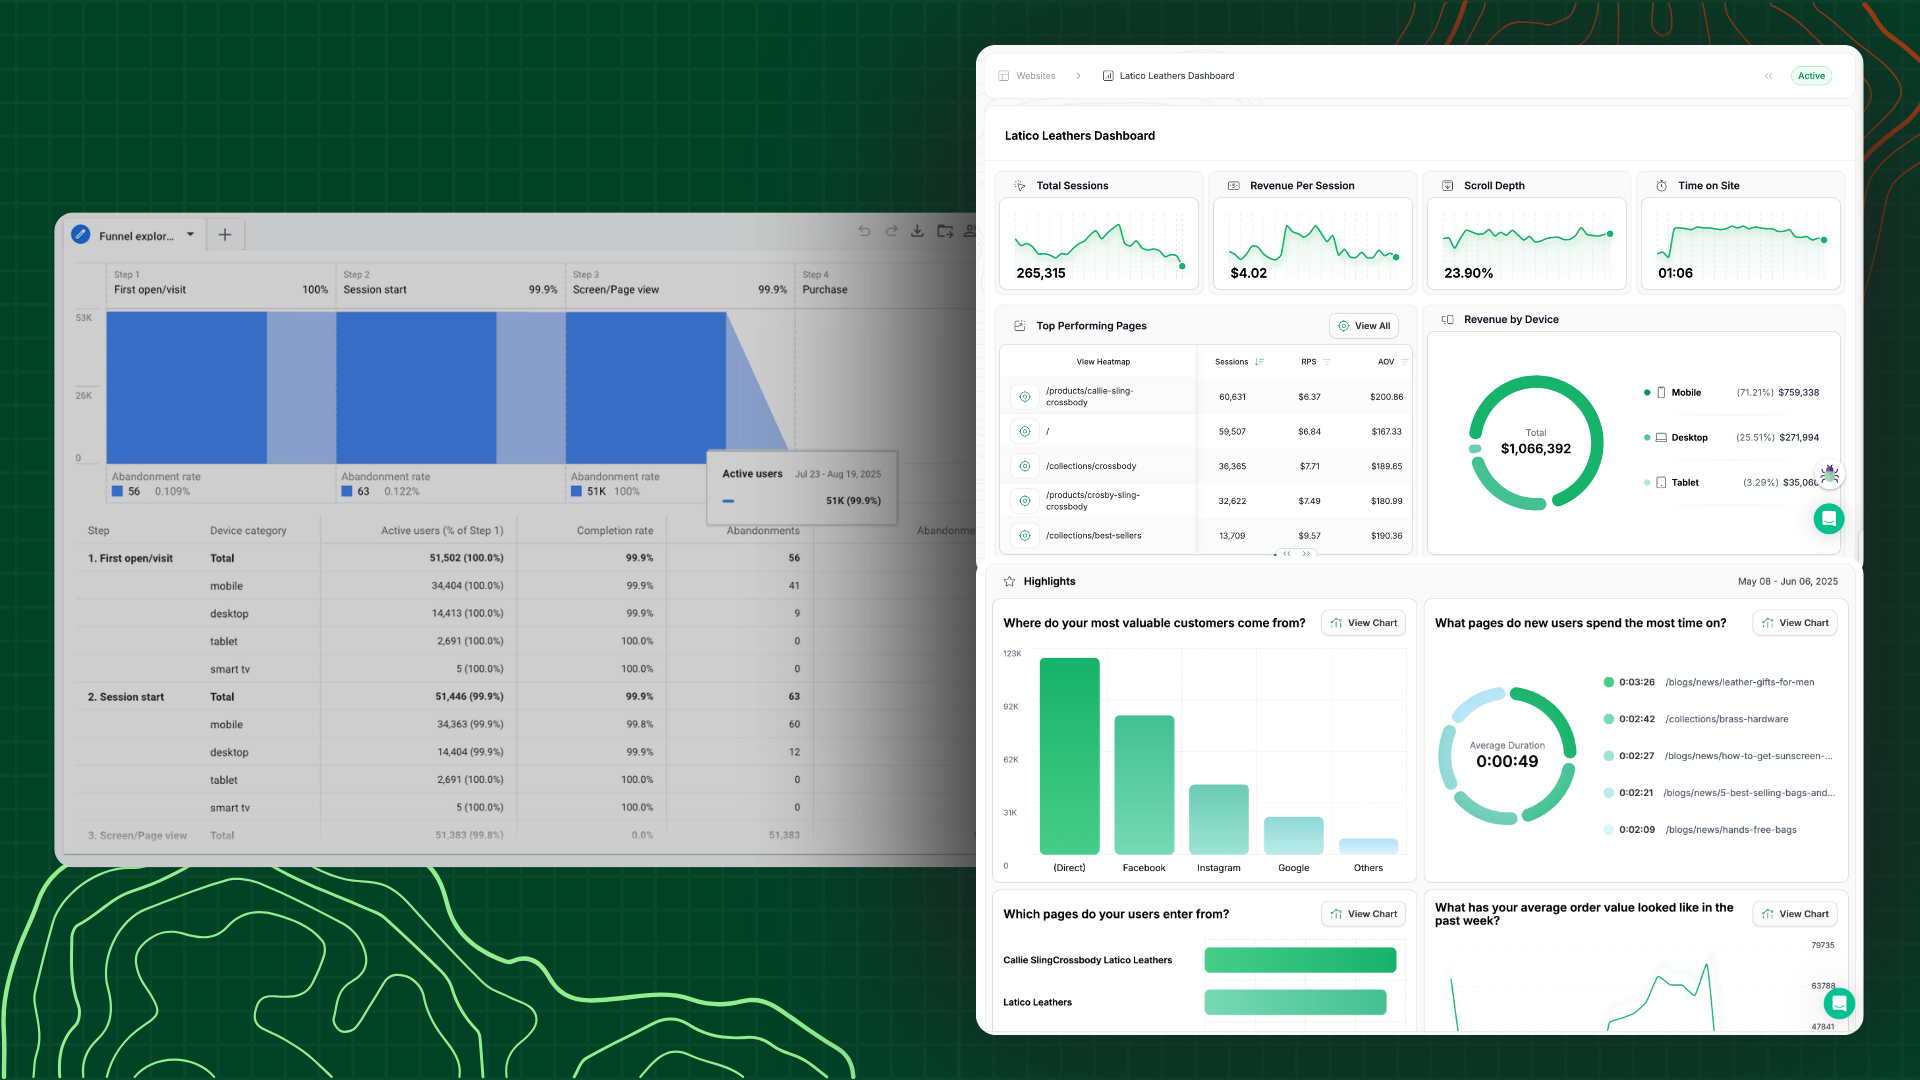Screen dimensions: 1920x1080
Task: Go to next page of top pages table
Action: [1306, 553]
